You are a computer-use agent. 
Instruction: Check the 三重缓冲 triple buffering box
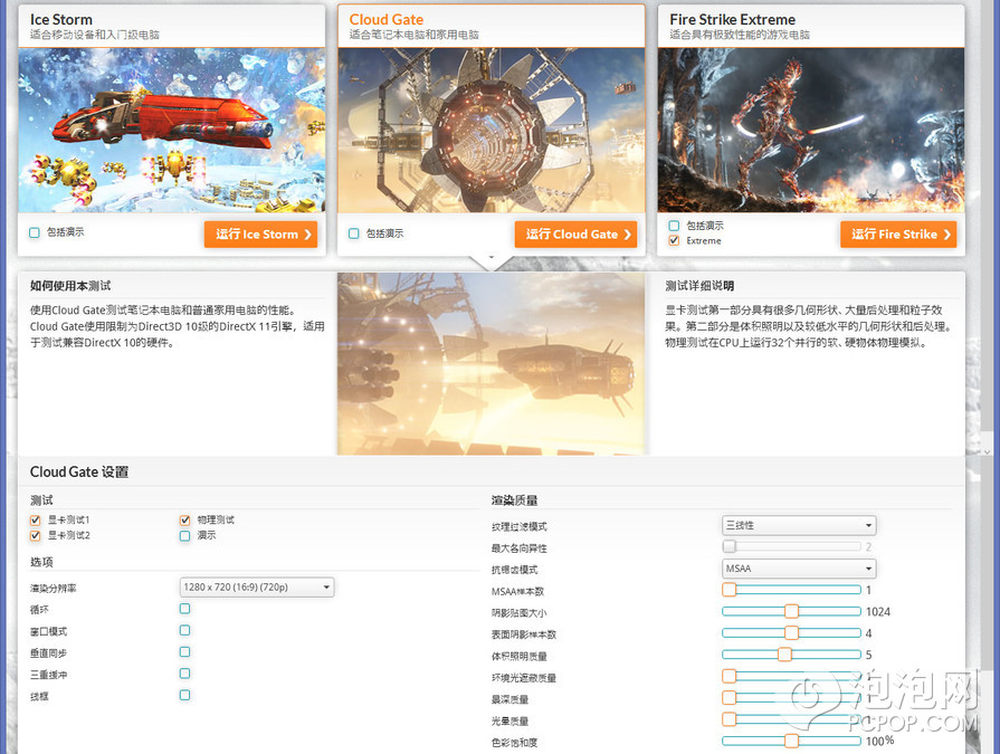pos(185,674)
